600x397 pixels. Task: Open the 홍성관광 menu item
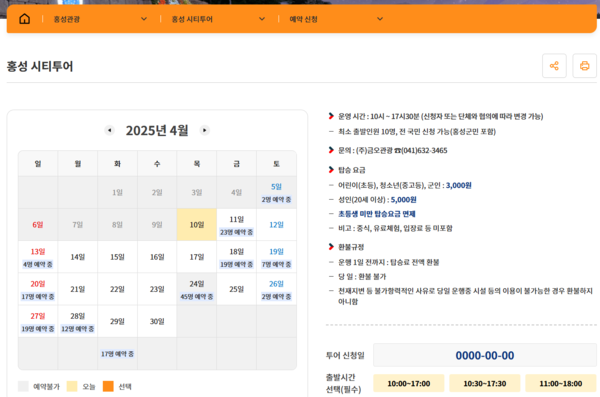coord(67,19)
